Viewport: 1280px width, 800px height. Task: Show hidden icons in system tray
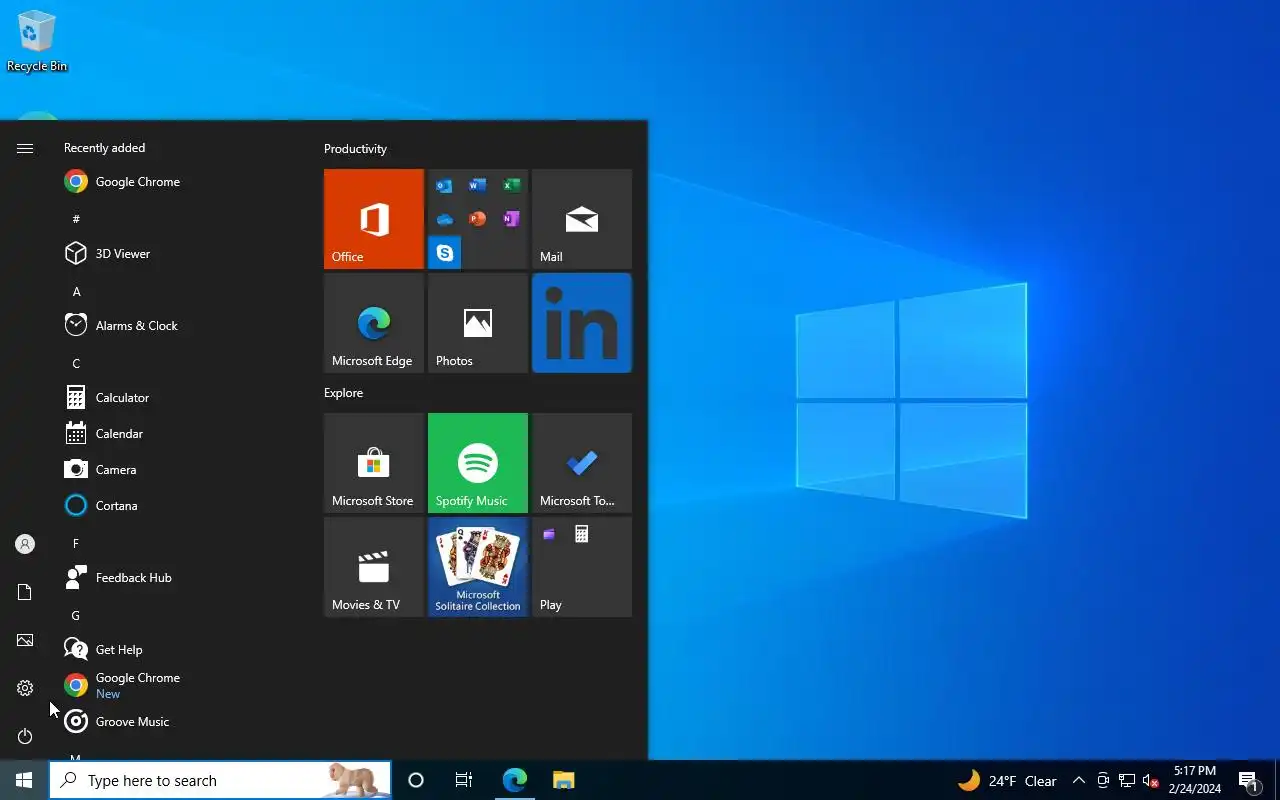point(1079,780)
